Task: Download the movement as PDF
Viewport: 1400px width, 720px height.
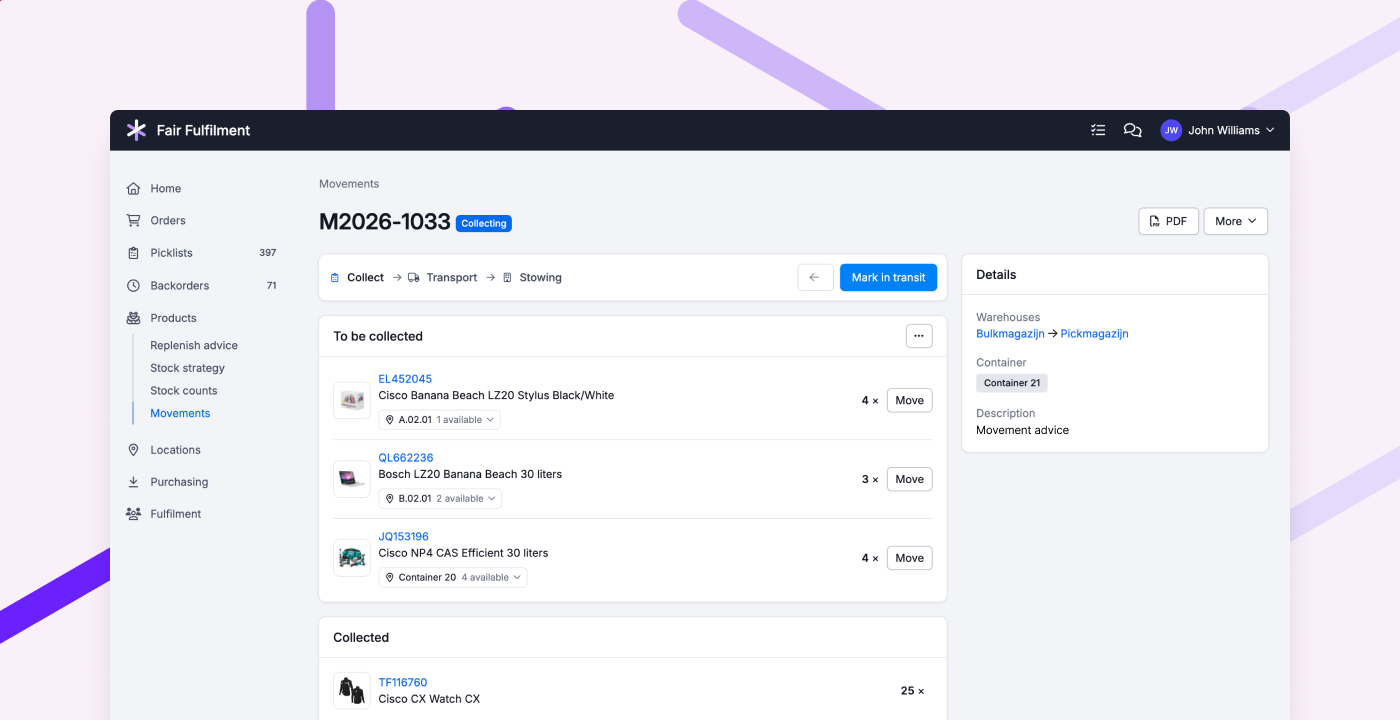Action: [1168, 221]
